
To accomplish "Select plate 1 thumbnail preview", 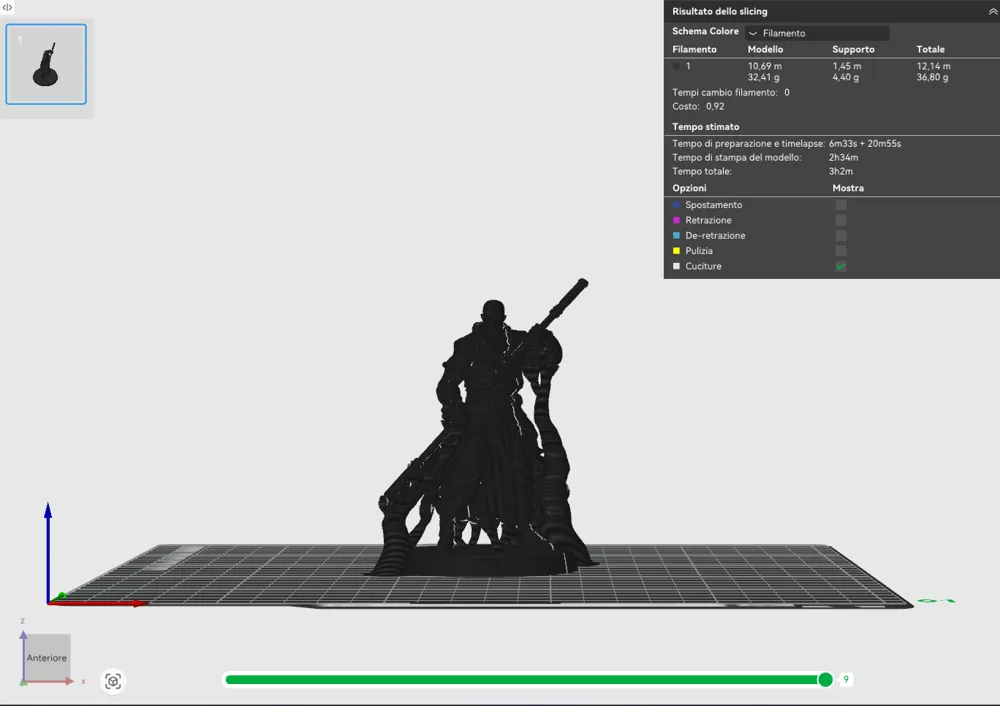I will coord(46,64).
